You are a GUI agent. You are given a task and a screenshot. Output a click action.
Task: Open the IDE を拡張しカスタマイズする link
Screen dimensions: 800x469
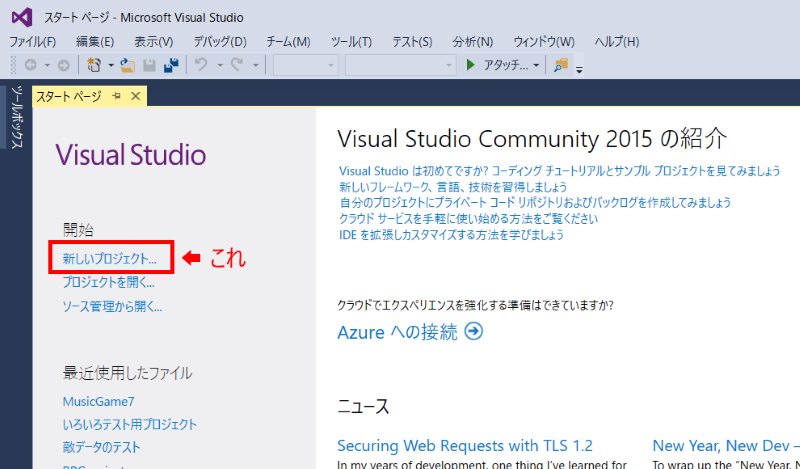coord(452,235)
